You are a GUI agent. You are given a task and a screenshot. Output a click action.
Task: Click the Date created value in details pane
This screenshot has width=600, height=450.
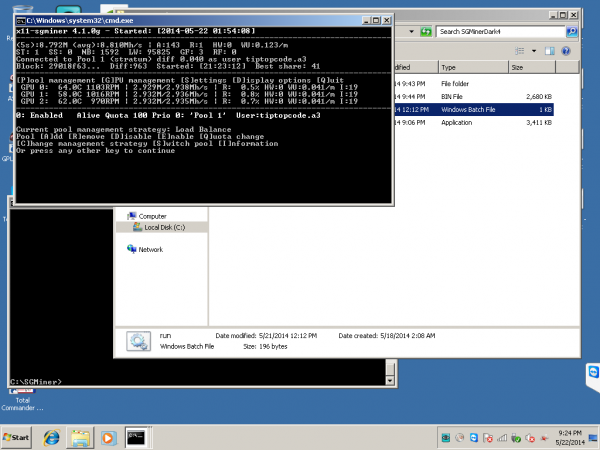click(408, 336)
